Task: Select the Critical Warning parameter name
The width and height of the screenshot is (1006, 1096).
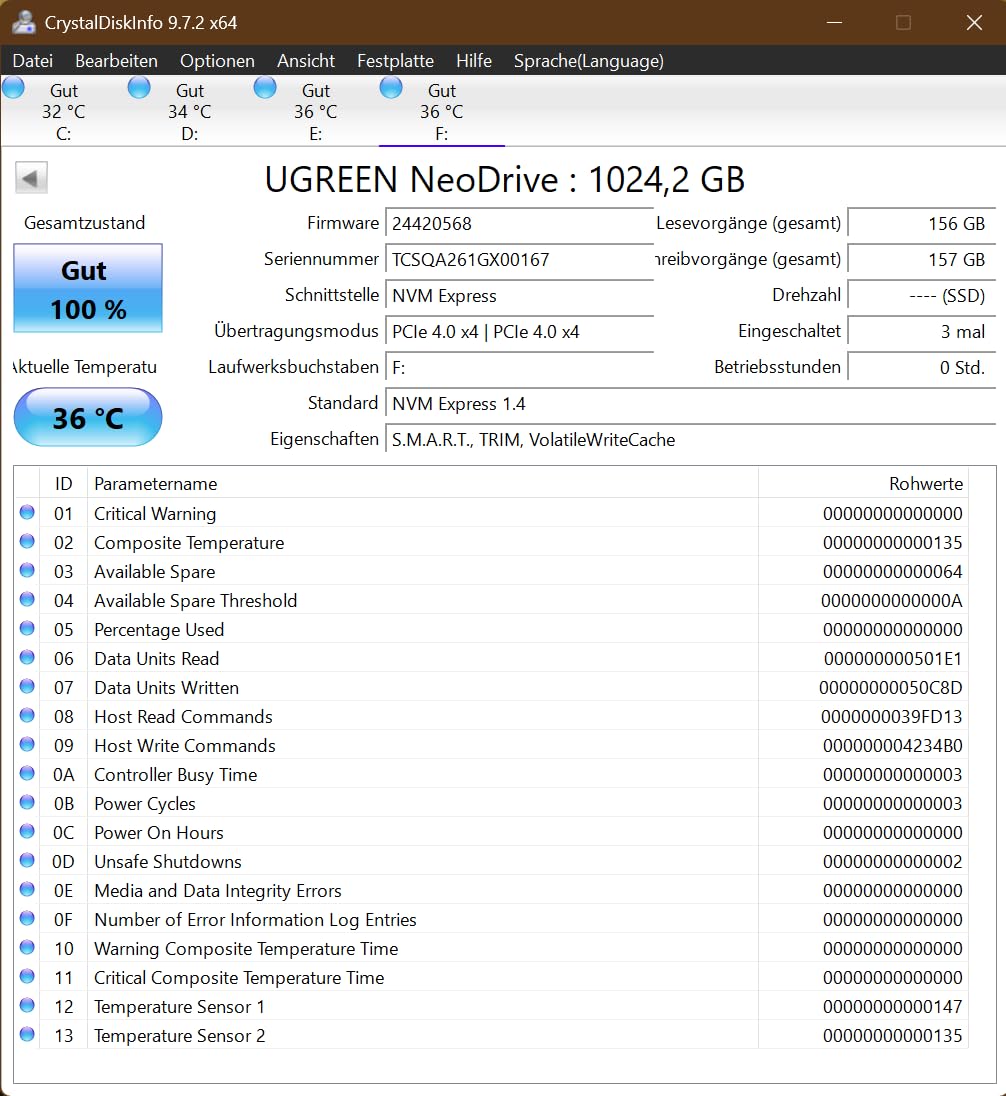Action: click(x=155, y=514)
